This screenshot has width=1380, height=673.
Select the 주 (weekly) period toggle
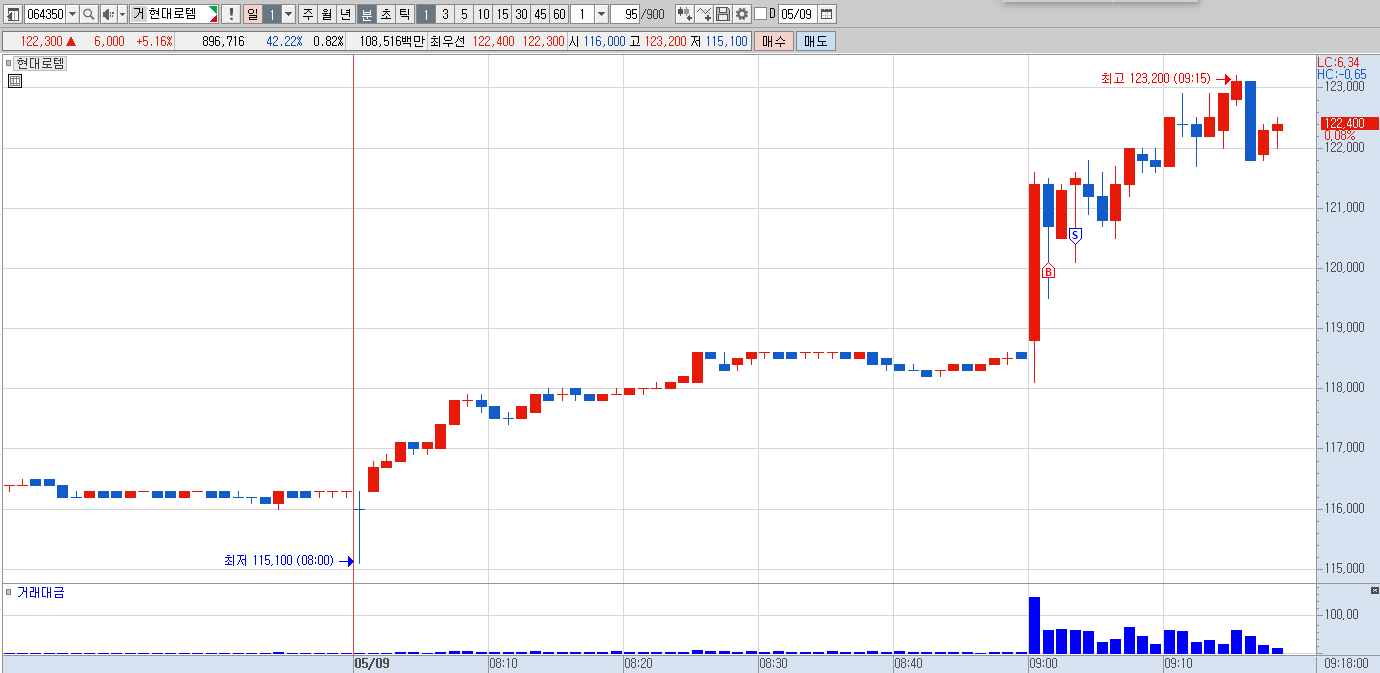pos(307,14)
